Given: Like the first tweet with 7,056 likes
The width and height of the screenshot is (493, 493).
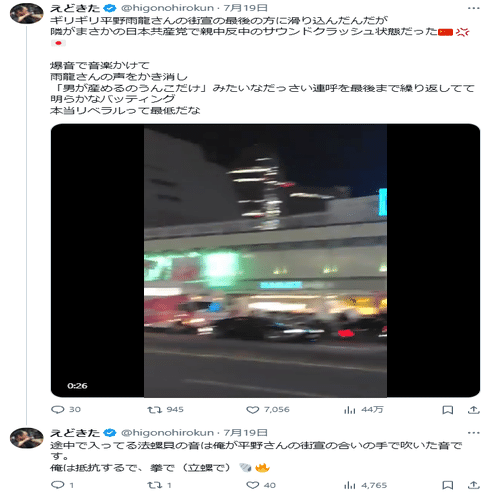Looking at the screenshot, I should pyautogui.click(x=268, y=409).
